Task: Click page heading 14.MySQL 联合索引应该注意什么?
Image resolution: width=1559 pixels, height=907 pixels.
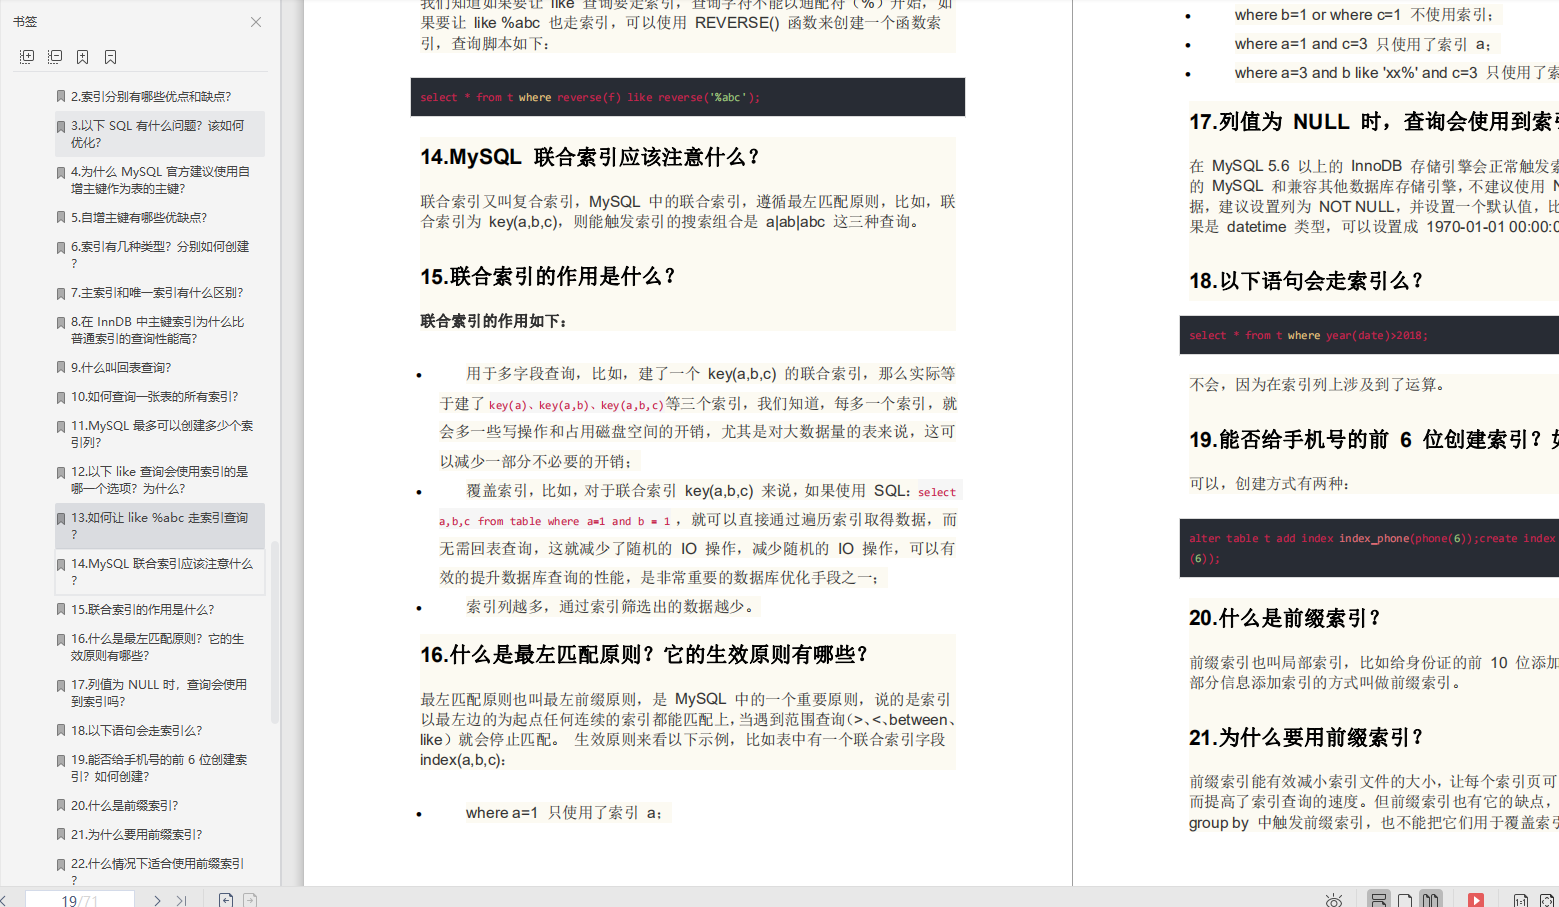Action: coord(590,157)
